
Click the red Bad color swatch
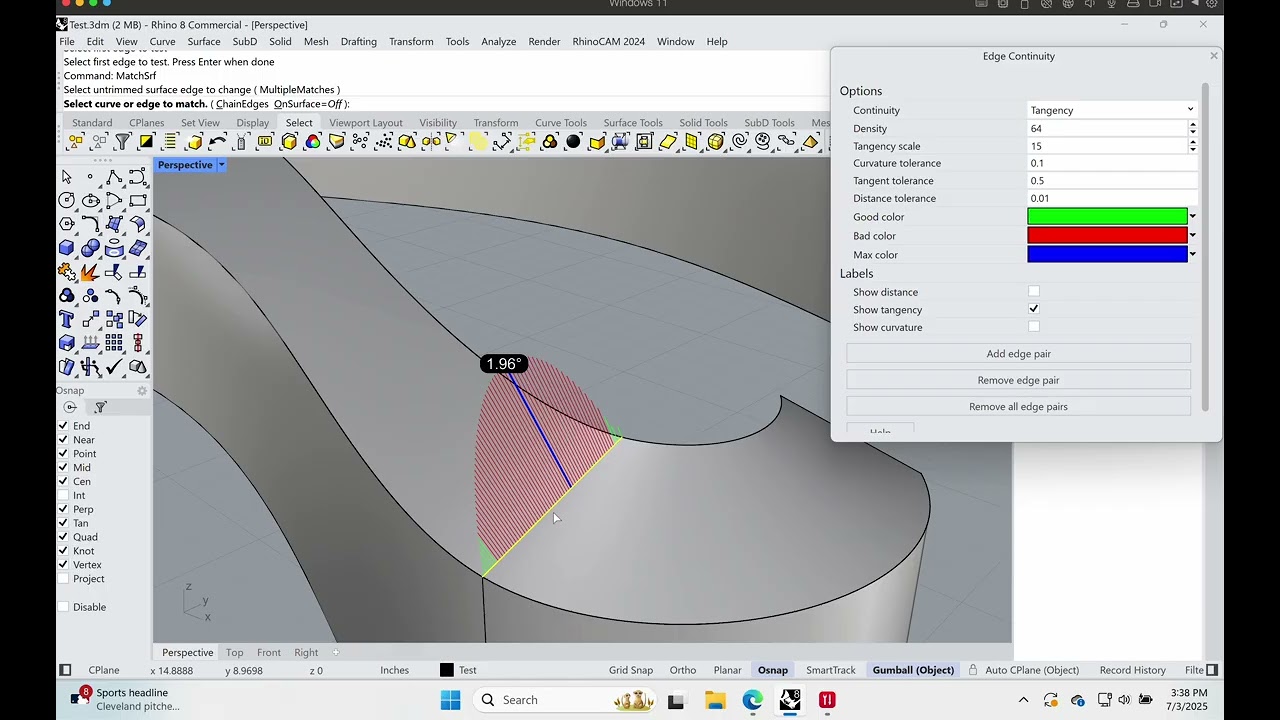pyautogui.click(x=1107, y=236)
